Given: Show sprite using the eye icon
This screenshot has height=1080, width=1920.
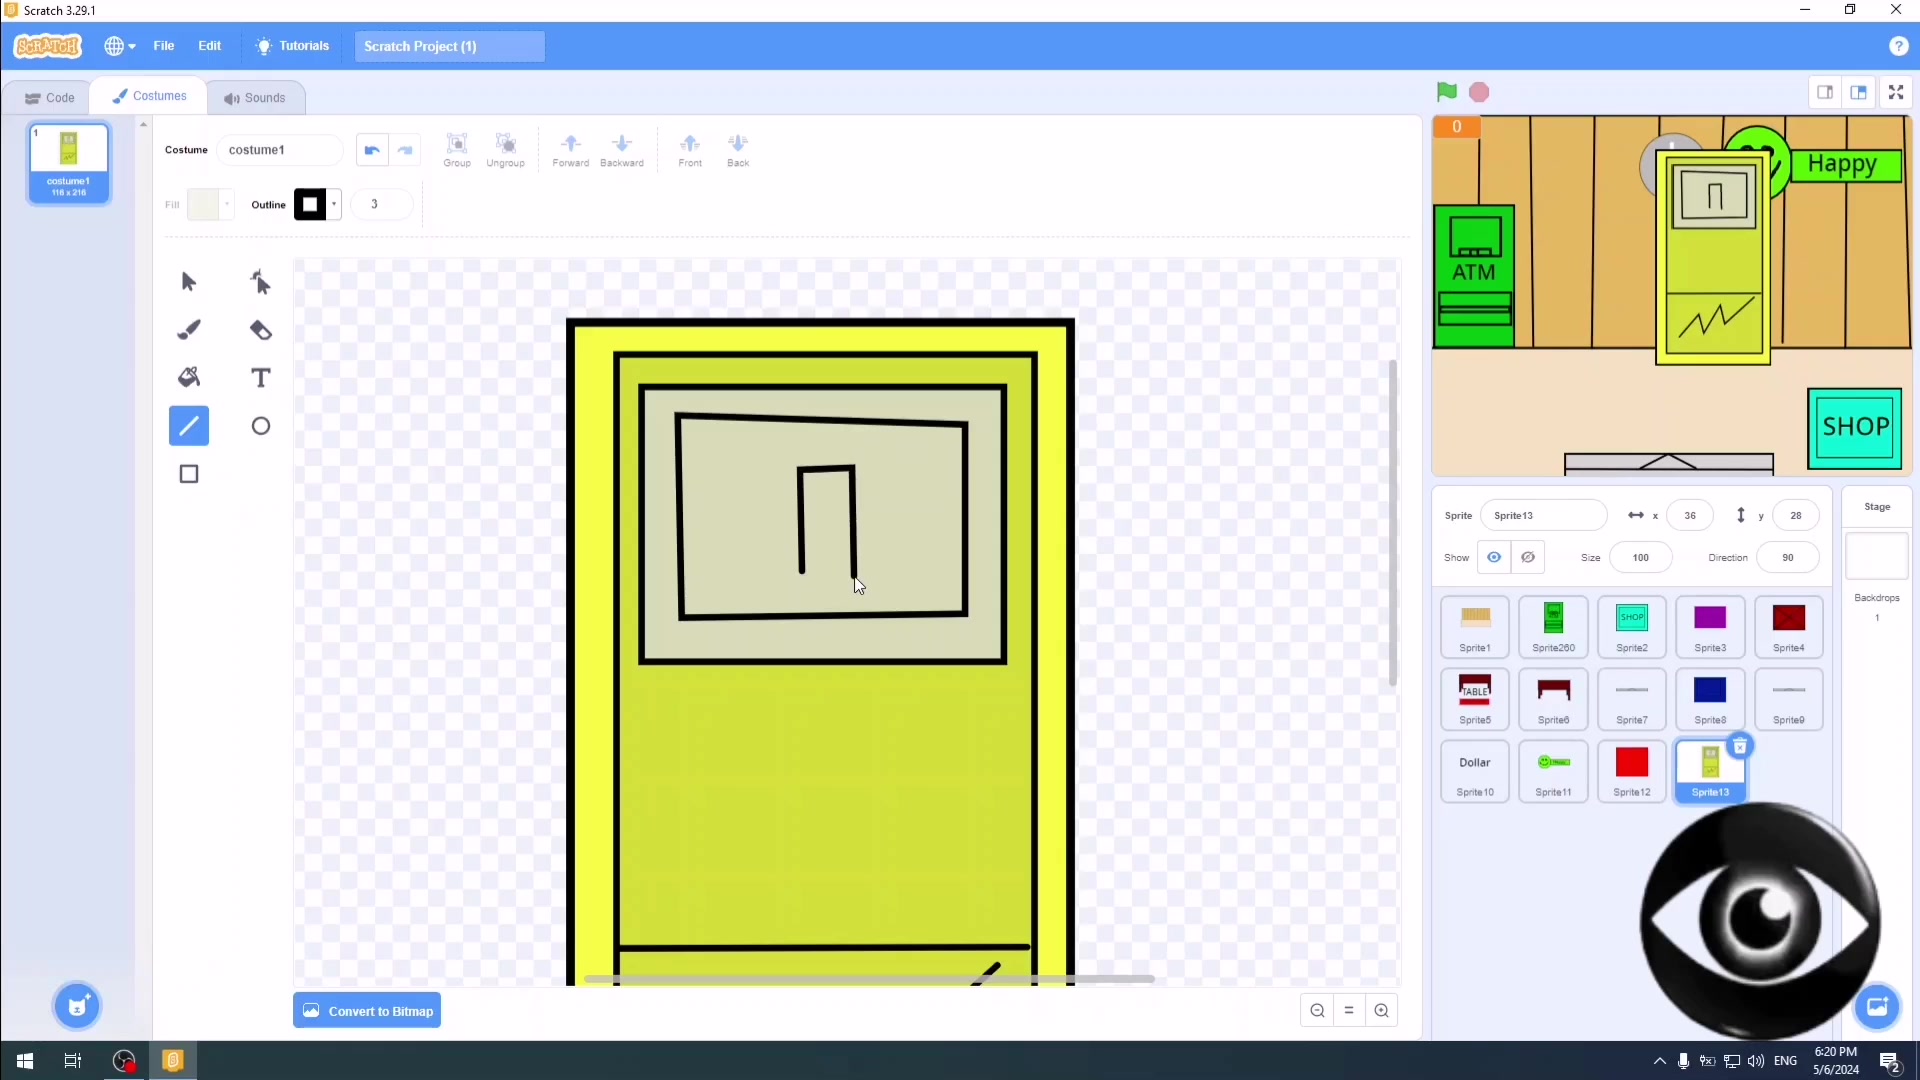Looking at the screenshot, I should pos(1494,557).
